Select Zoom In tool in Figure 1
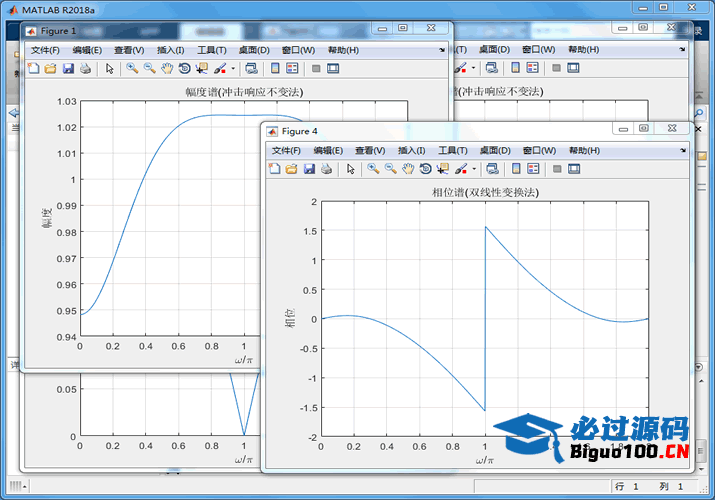This screenshot has height=500, width=715. pyautogui.click(x=132, y=68)
